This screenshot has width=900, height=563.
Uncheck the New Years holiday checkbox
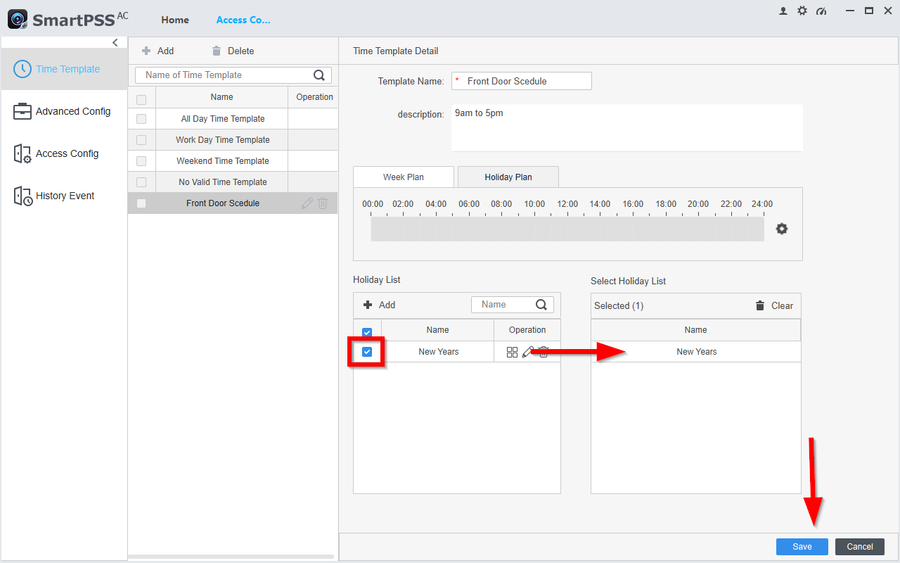tap(367, 352)
